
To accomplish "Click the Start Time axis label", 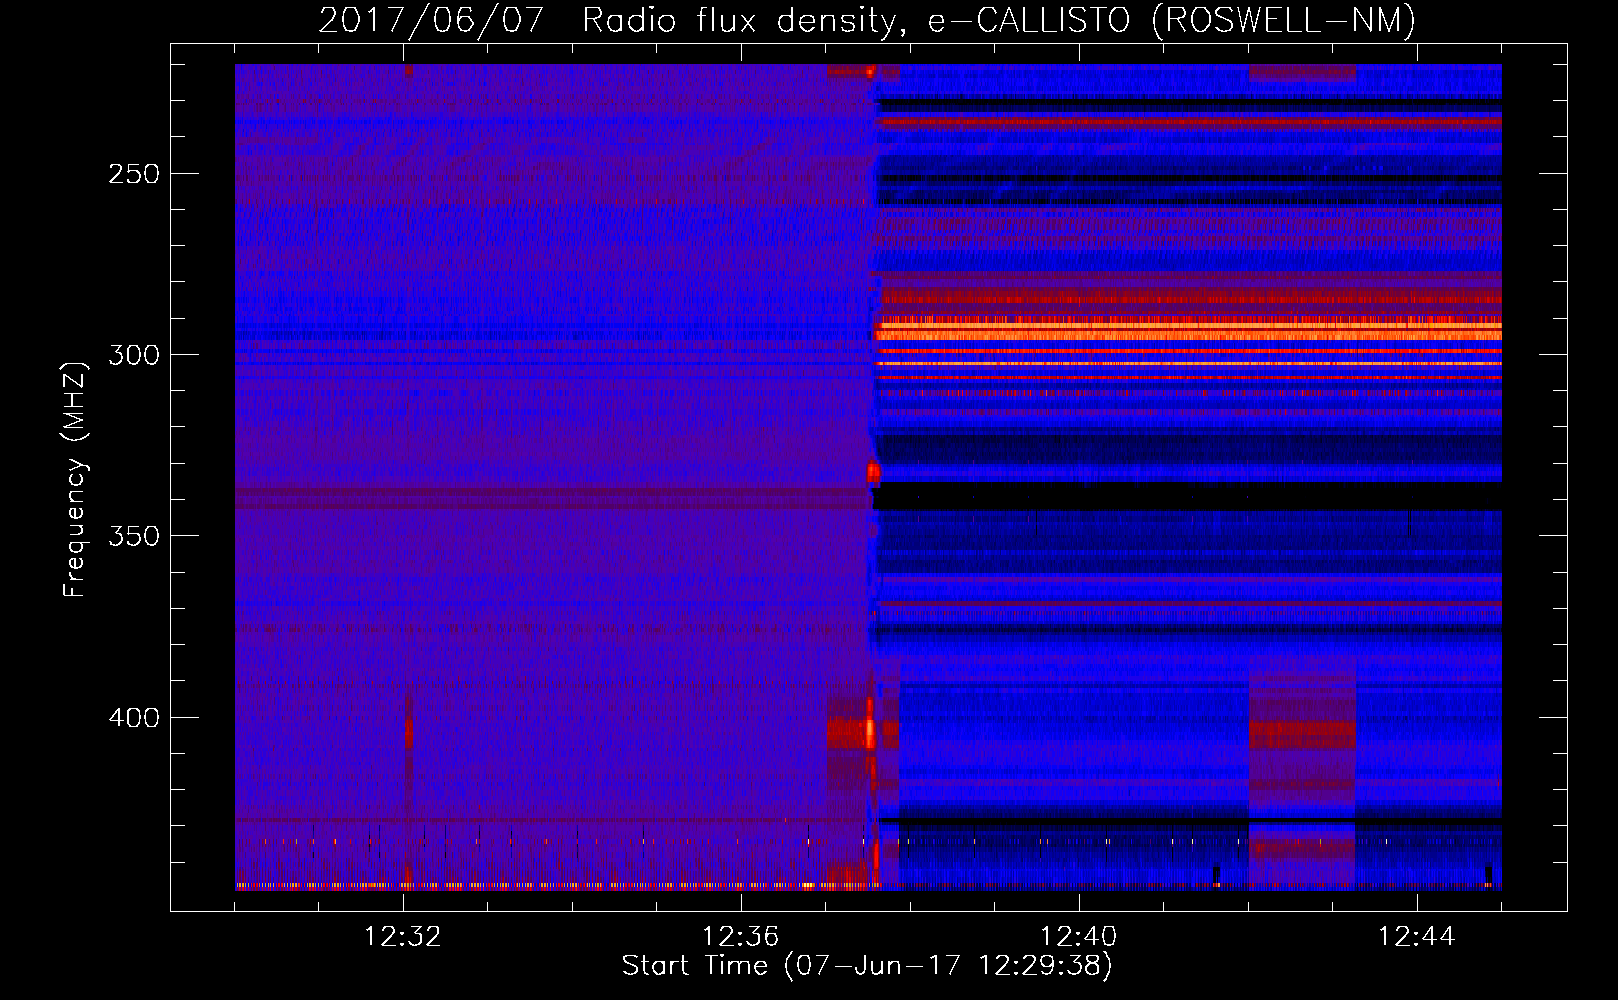I will [867, 966].
